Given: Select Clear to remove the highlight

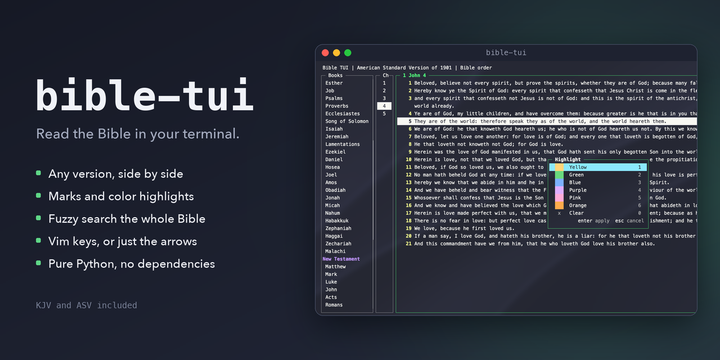Looking at the screenshot, I should pos(598,213).
